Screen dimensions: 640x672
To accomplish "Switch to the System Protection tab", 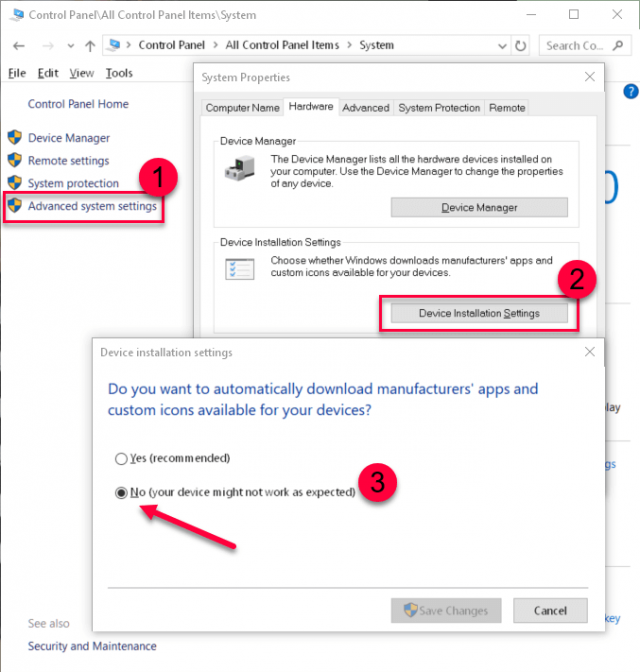I will click(x=439, y=108).
